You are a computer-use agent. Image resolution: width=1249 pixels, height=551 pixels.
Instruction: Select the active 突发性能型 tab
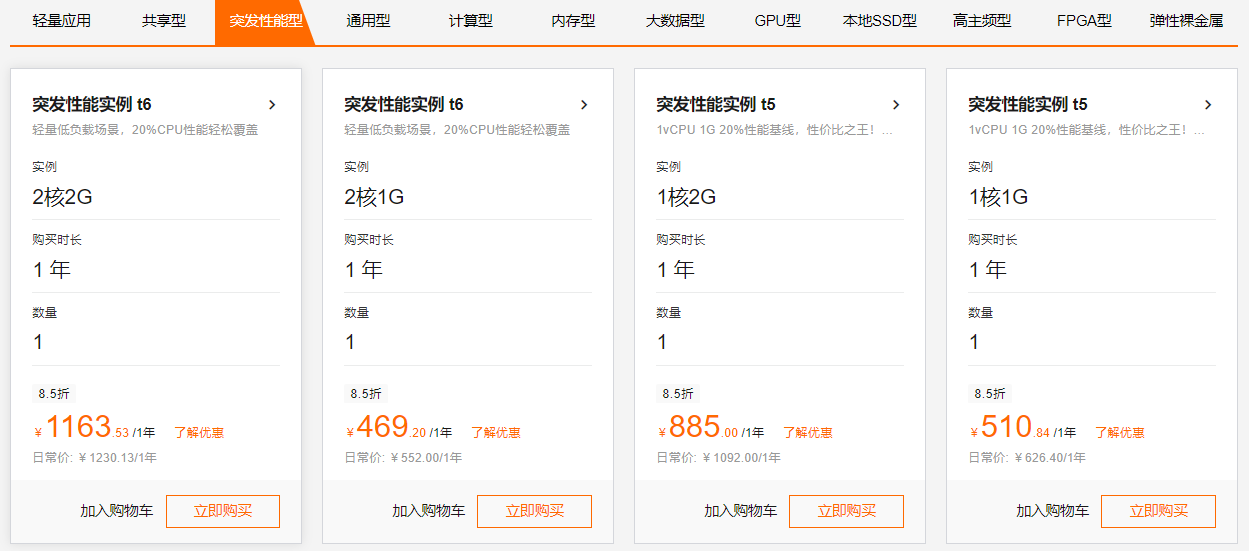tap(265, 21)
